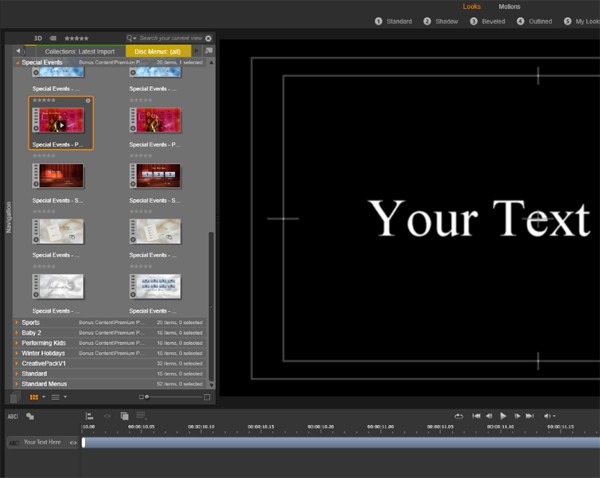Toggle the loop playback icon

[x=458, y=415]
